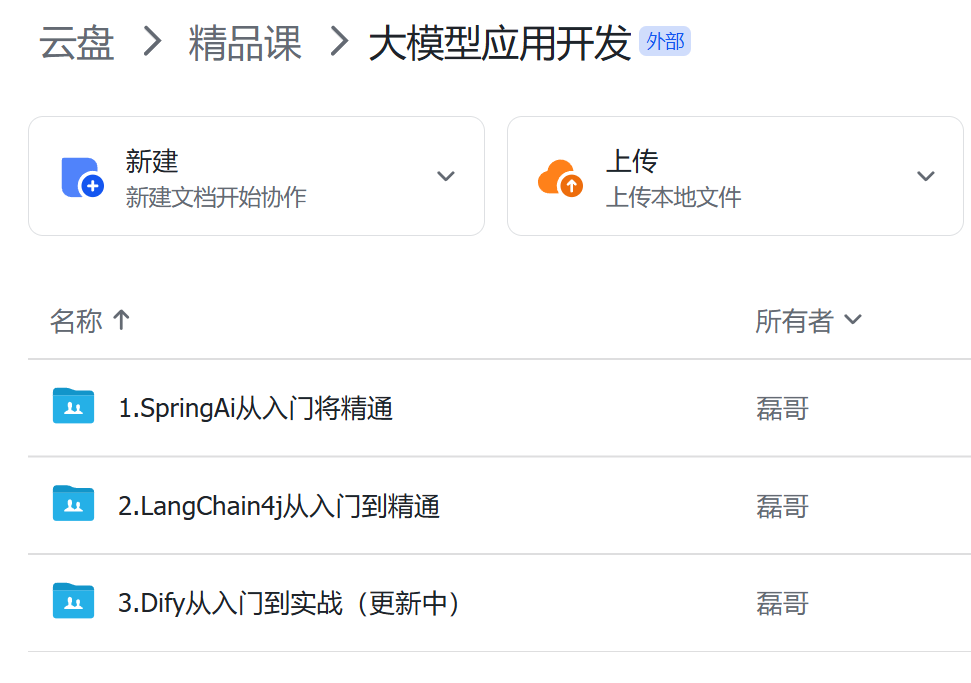This screenshot has height=683, width=971.
Task: Open 2.LangChain4j从入门到精通 folder name
Action: 279,507
